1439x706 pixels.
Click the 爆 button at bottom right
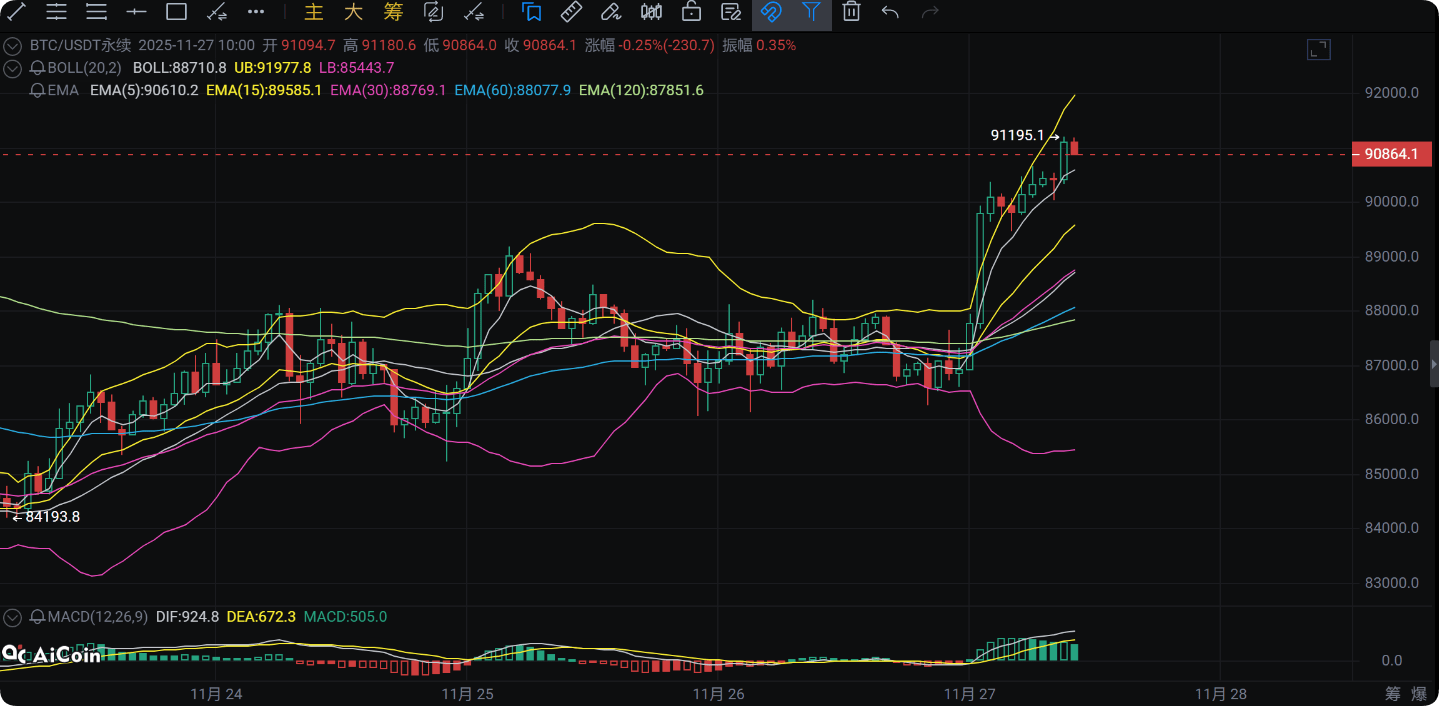point(1419,693)
